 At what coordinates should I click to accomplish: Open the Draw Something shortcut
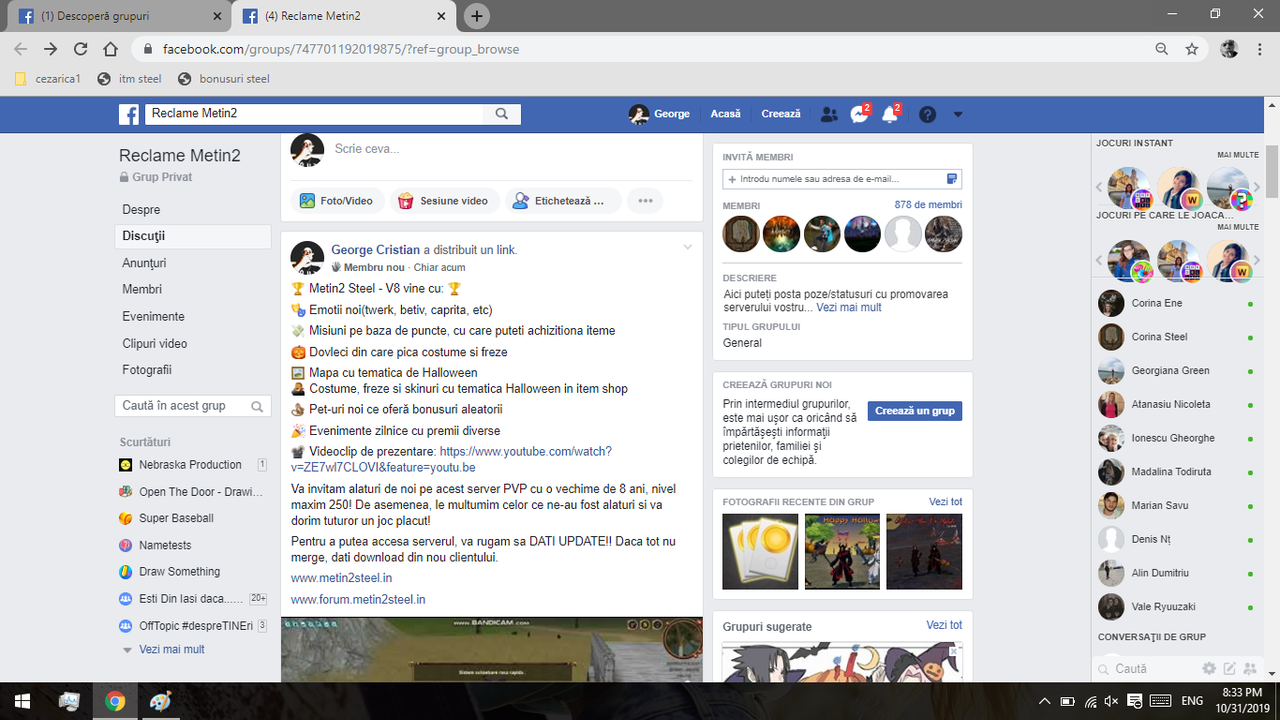[x=179, y=572]
